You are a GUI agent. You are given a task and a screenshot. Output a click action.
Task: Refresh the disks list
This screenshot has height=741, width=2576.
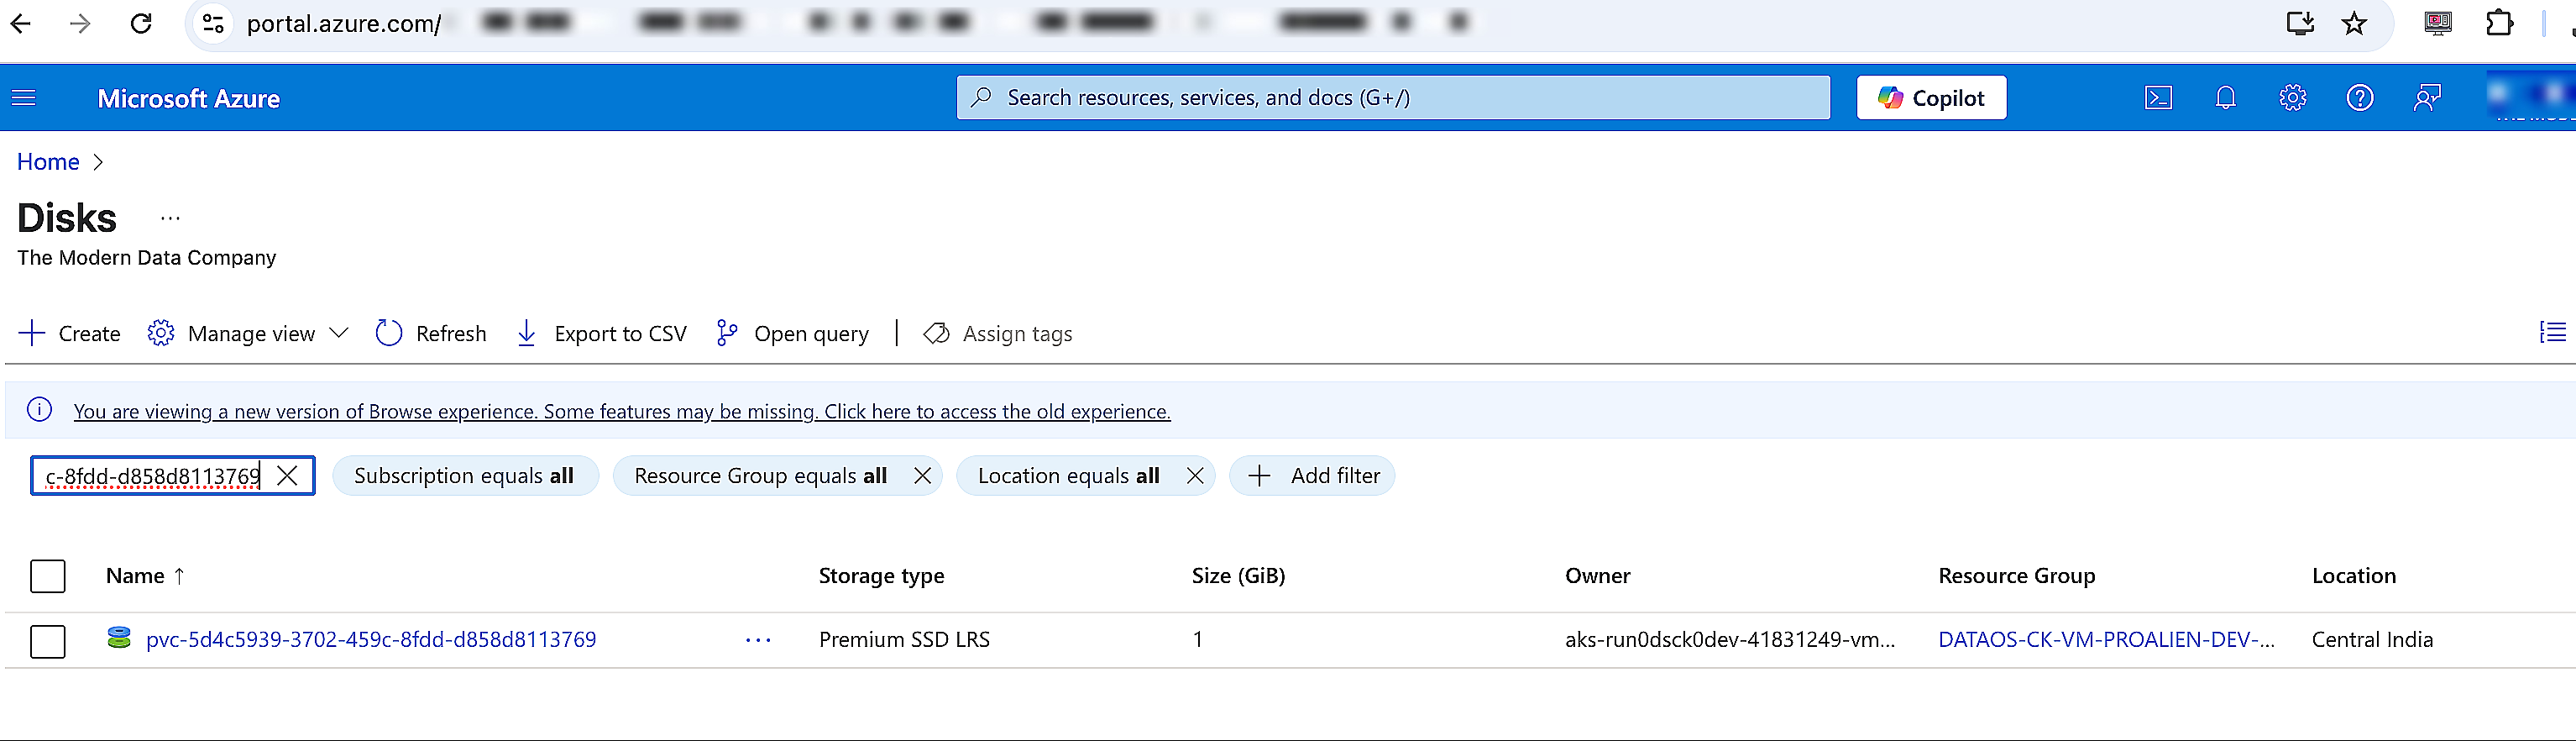click(431, 334)
